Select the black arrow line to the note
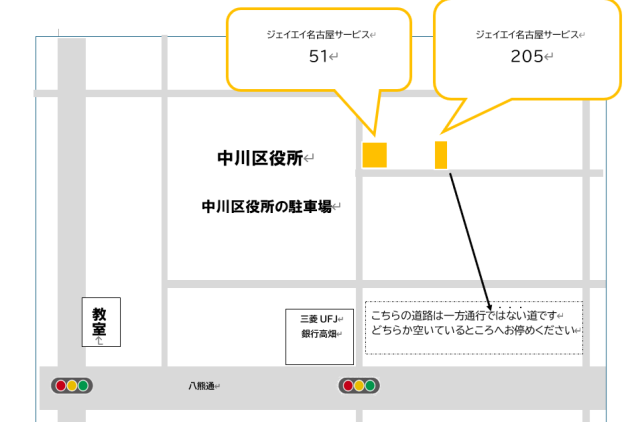 [470, 241]
